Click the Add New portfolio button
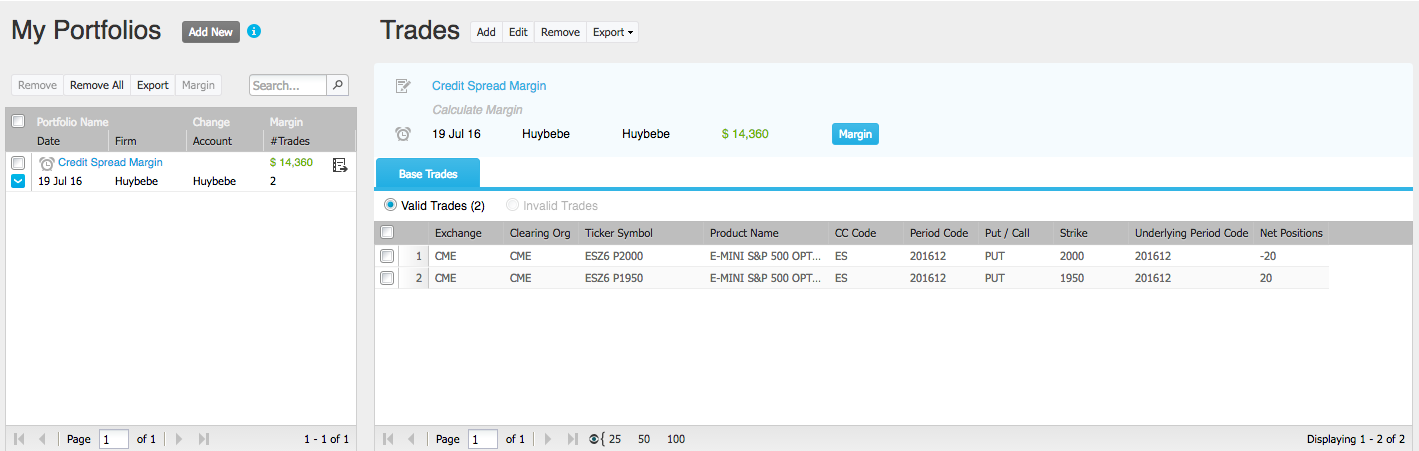 [211, 32]
